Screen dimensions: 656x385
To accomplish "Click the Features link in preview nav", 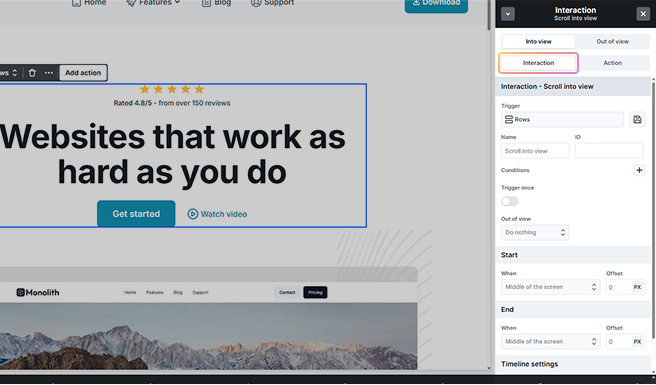I will pos(154,293).
